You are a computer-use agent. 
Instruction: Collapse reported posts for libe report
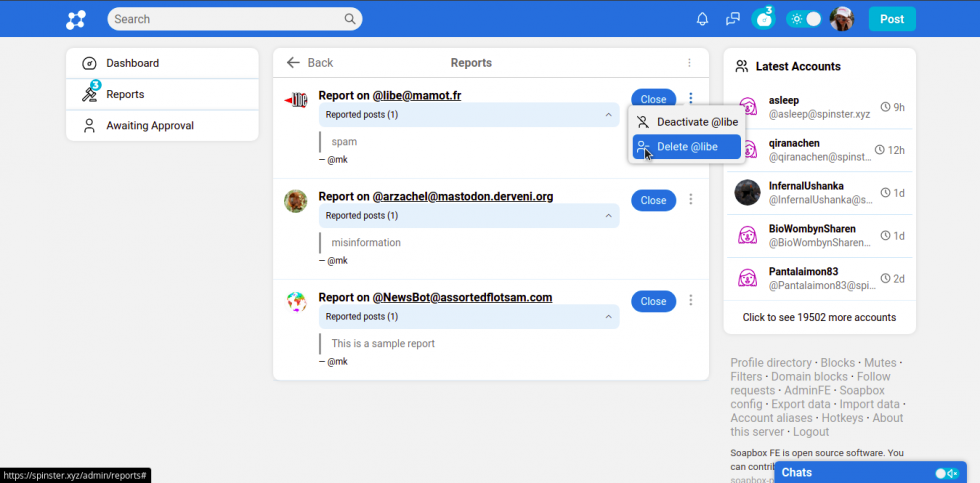(608, 115)
